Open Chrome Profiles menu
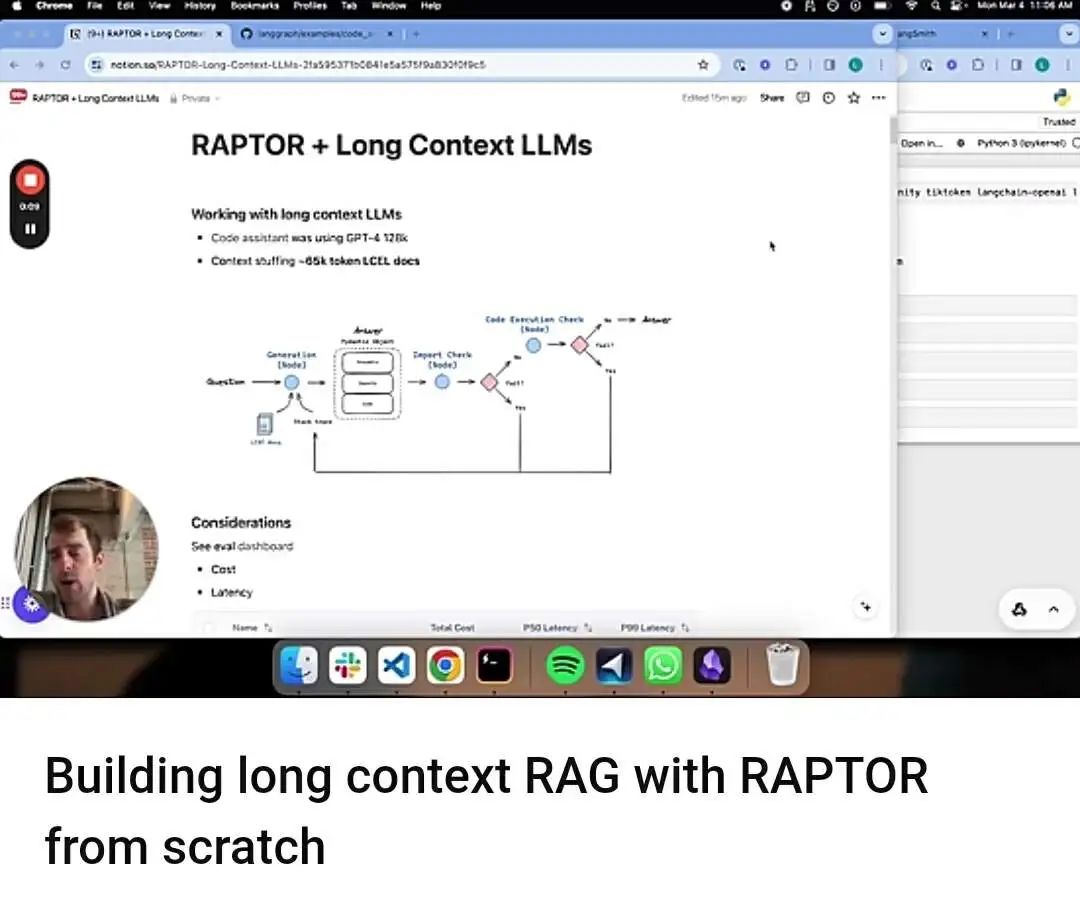1080x903 pixels. coord(310,6)
